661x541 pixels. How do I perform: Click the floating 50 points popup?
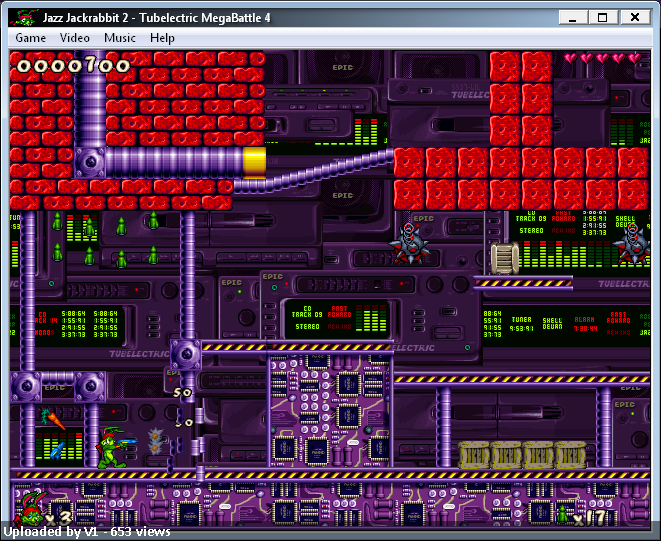tap(183, 393)
